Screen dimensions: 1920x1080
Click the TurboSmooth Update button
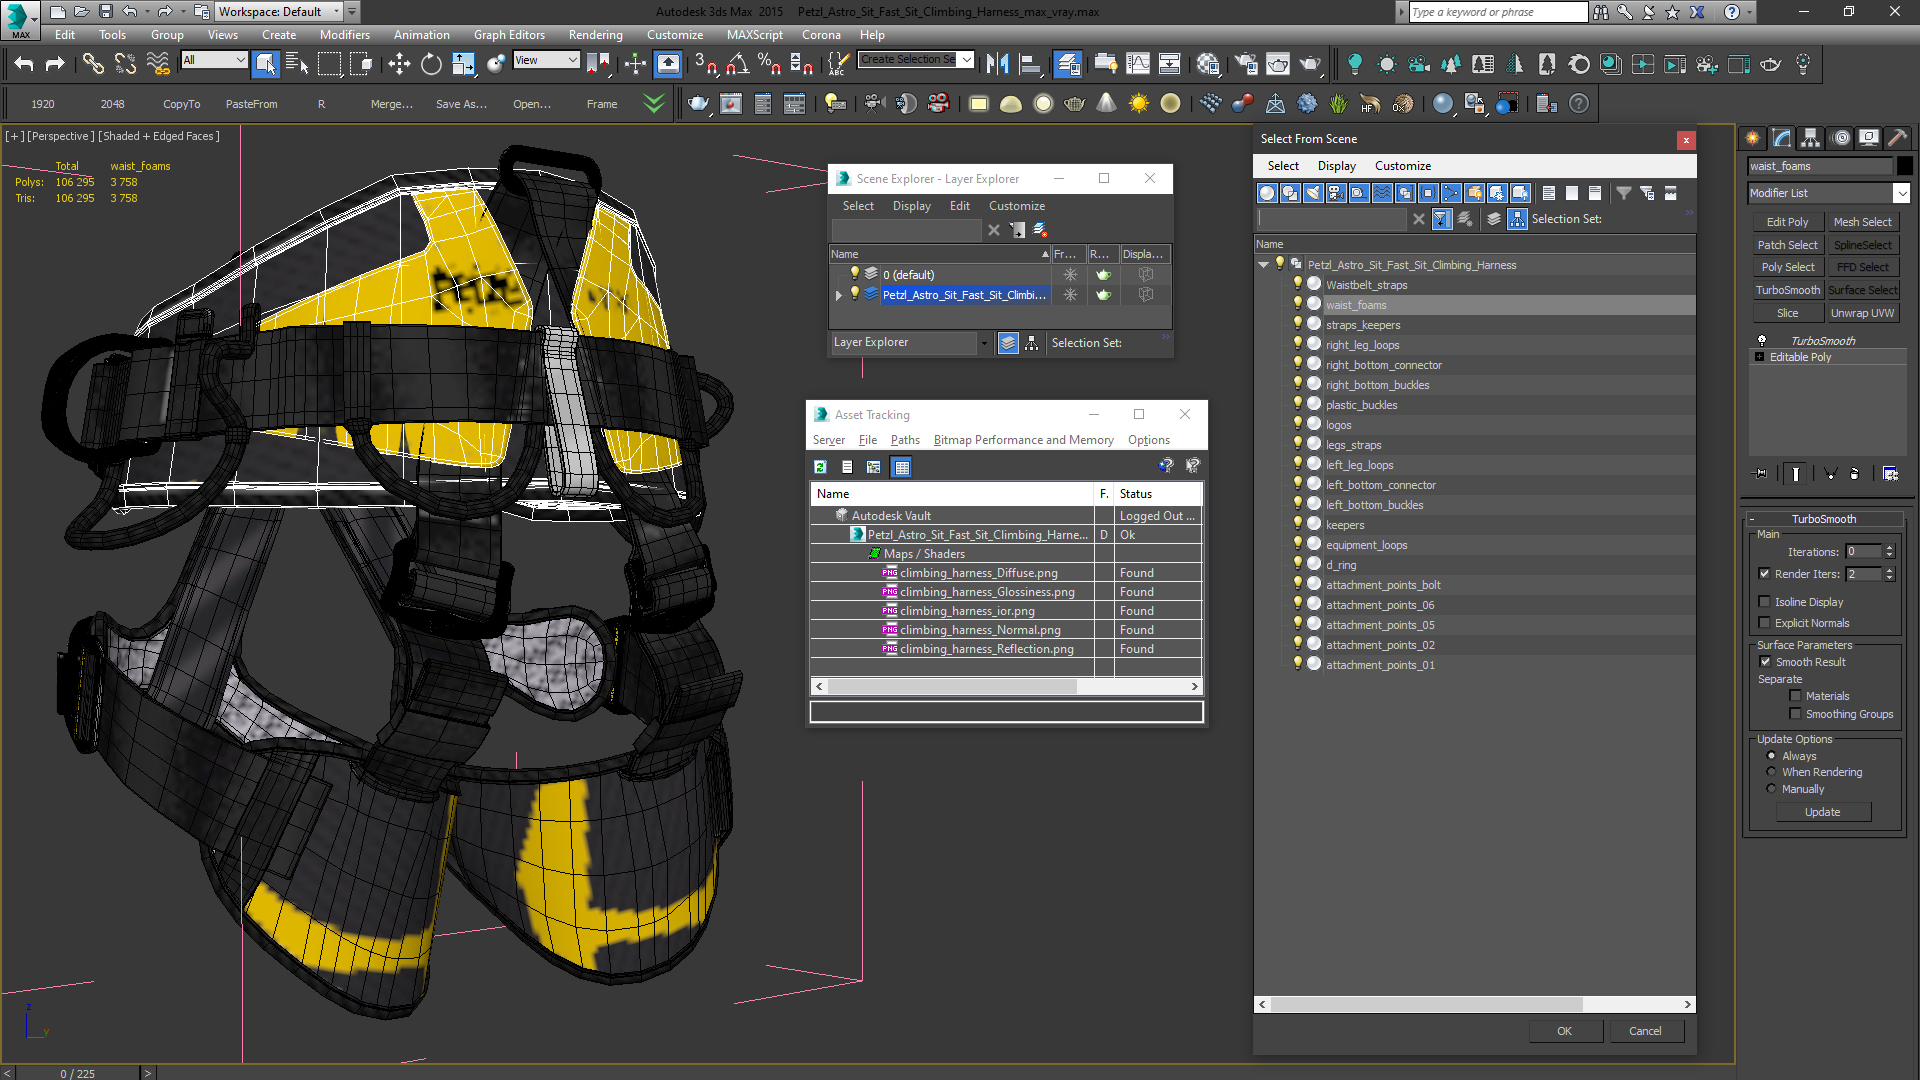tap(1822, 812)
